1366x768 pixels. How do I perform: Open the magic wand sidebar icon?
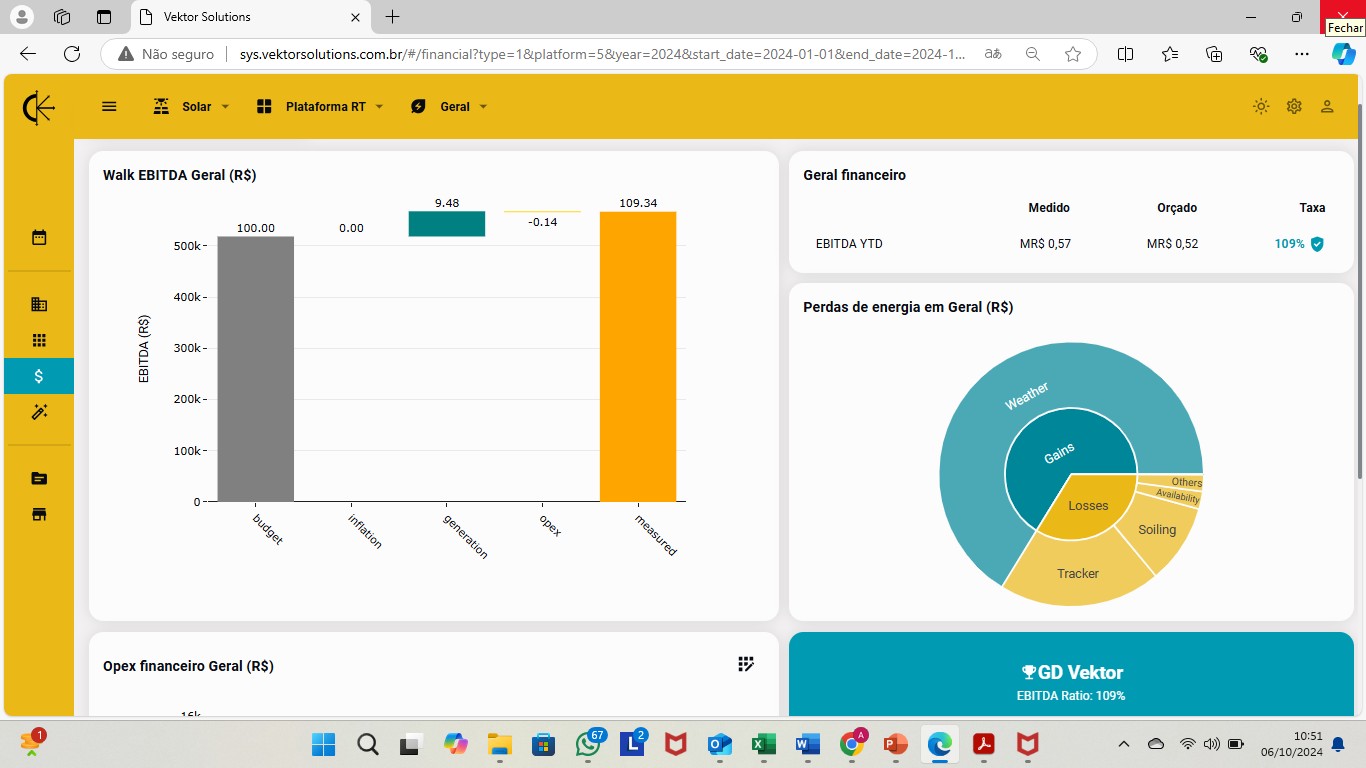[39, 412]
